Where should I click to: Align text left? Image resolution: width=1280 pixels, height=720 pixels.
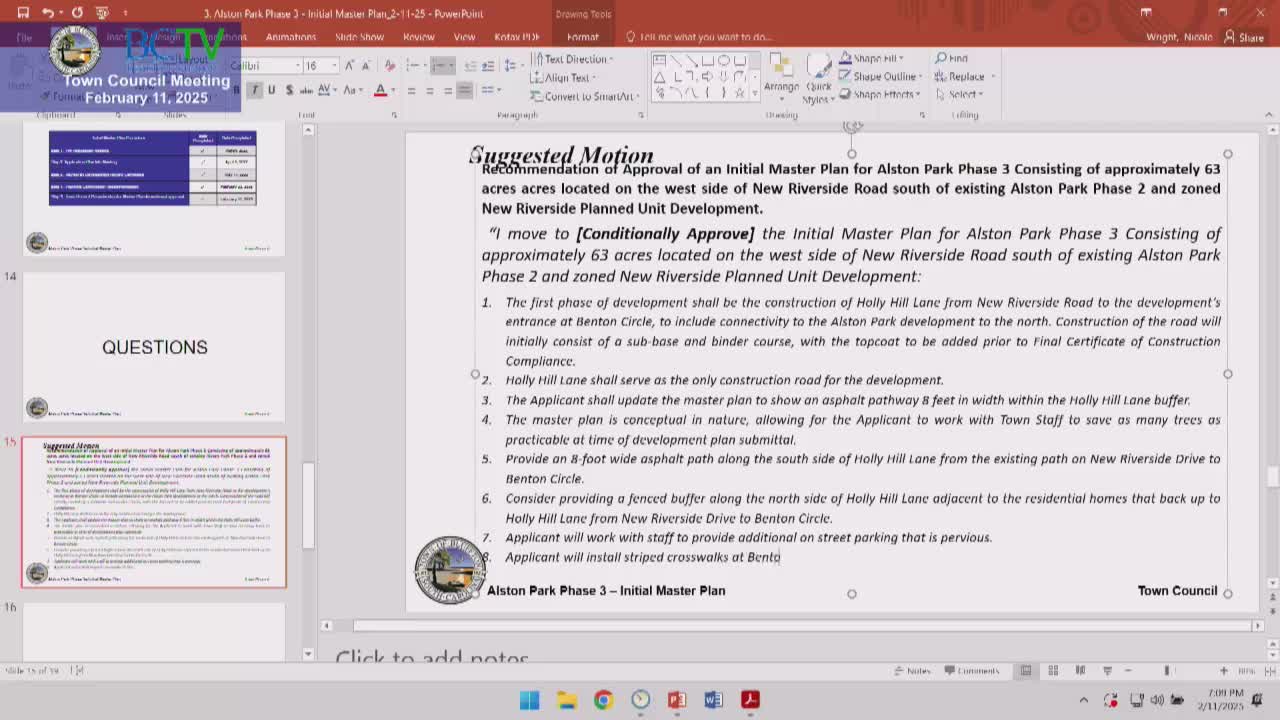(x=411, y=90)
